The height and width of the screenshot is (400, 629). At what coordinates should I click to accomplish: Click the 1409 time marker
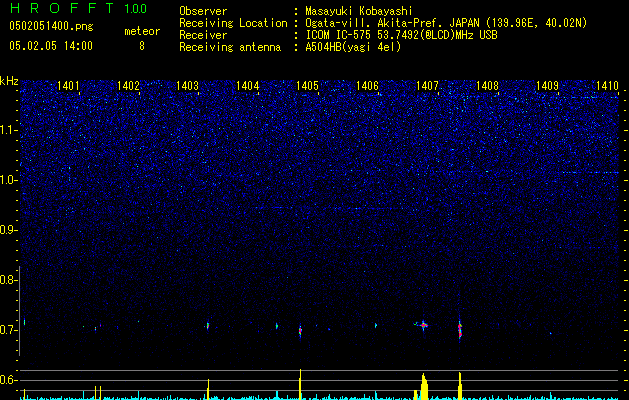[x=547, y=85]
